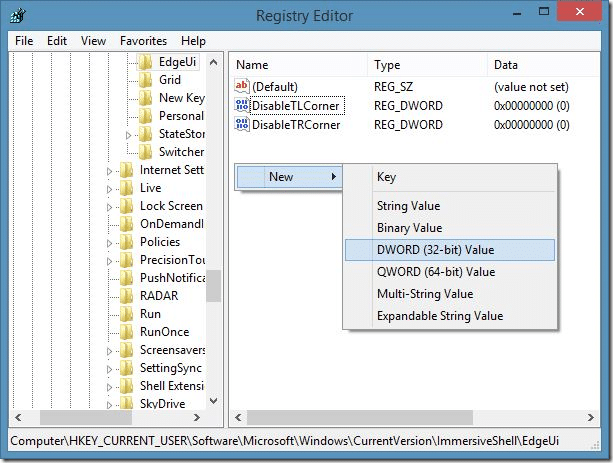Choose Expandable String Value from submenu
Image resolution: width=613 pixels, height=463 pixels.
[x=450, y=316]
